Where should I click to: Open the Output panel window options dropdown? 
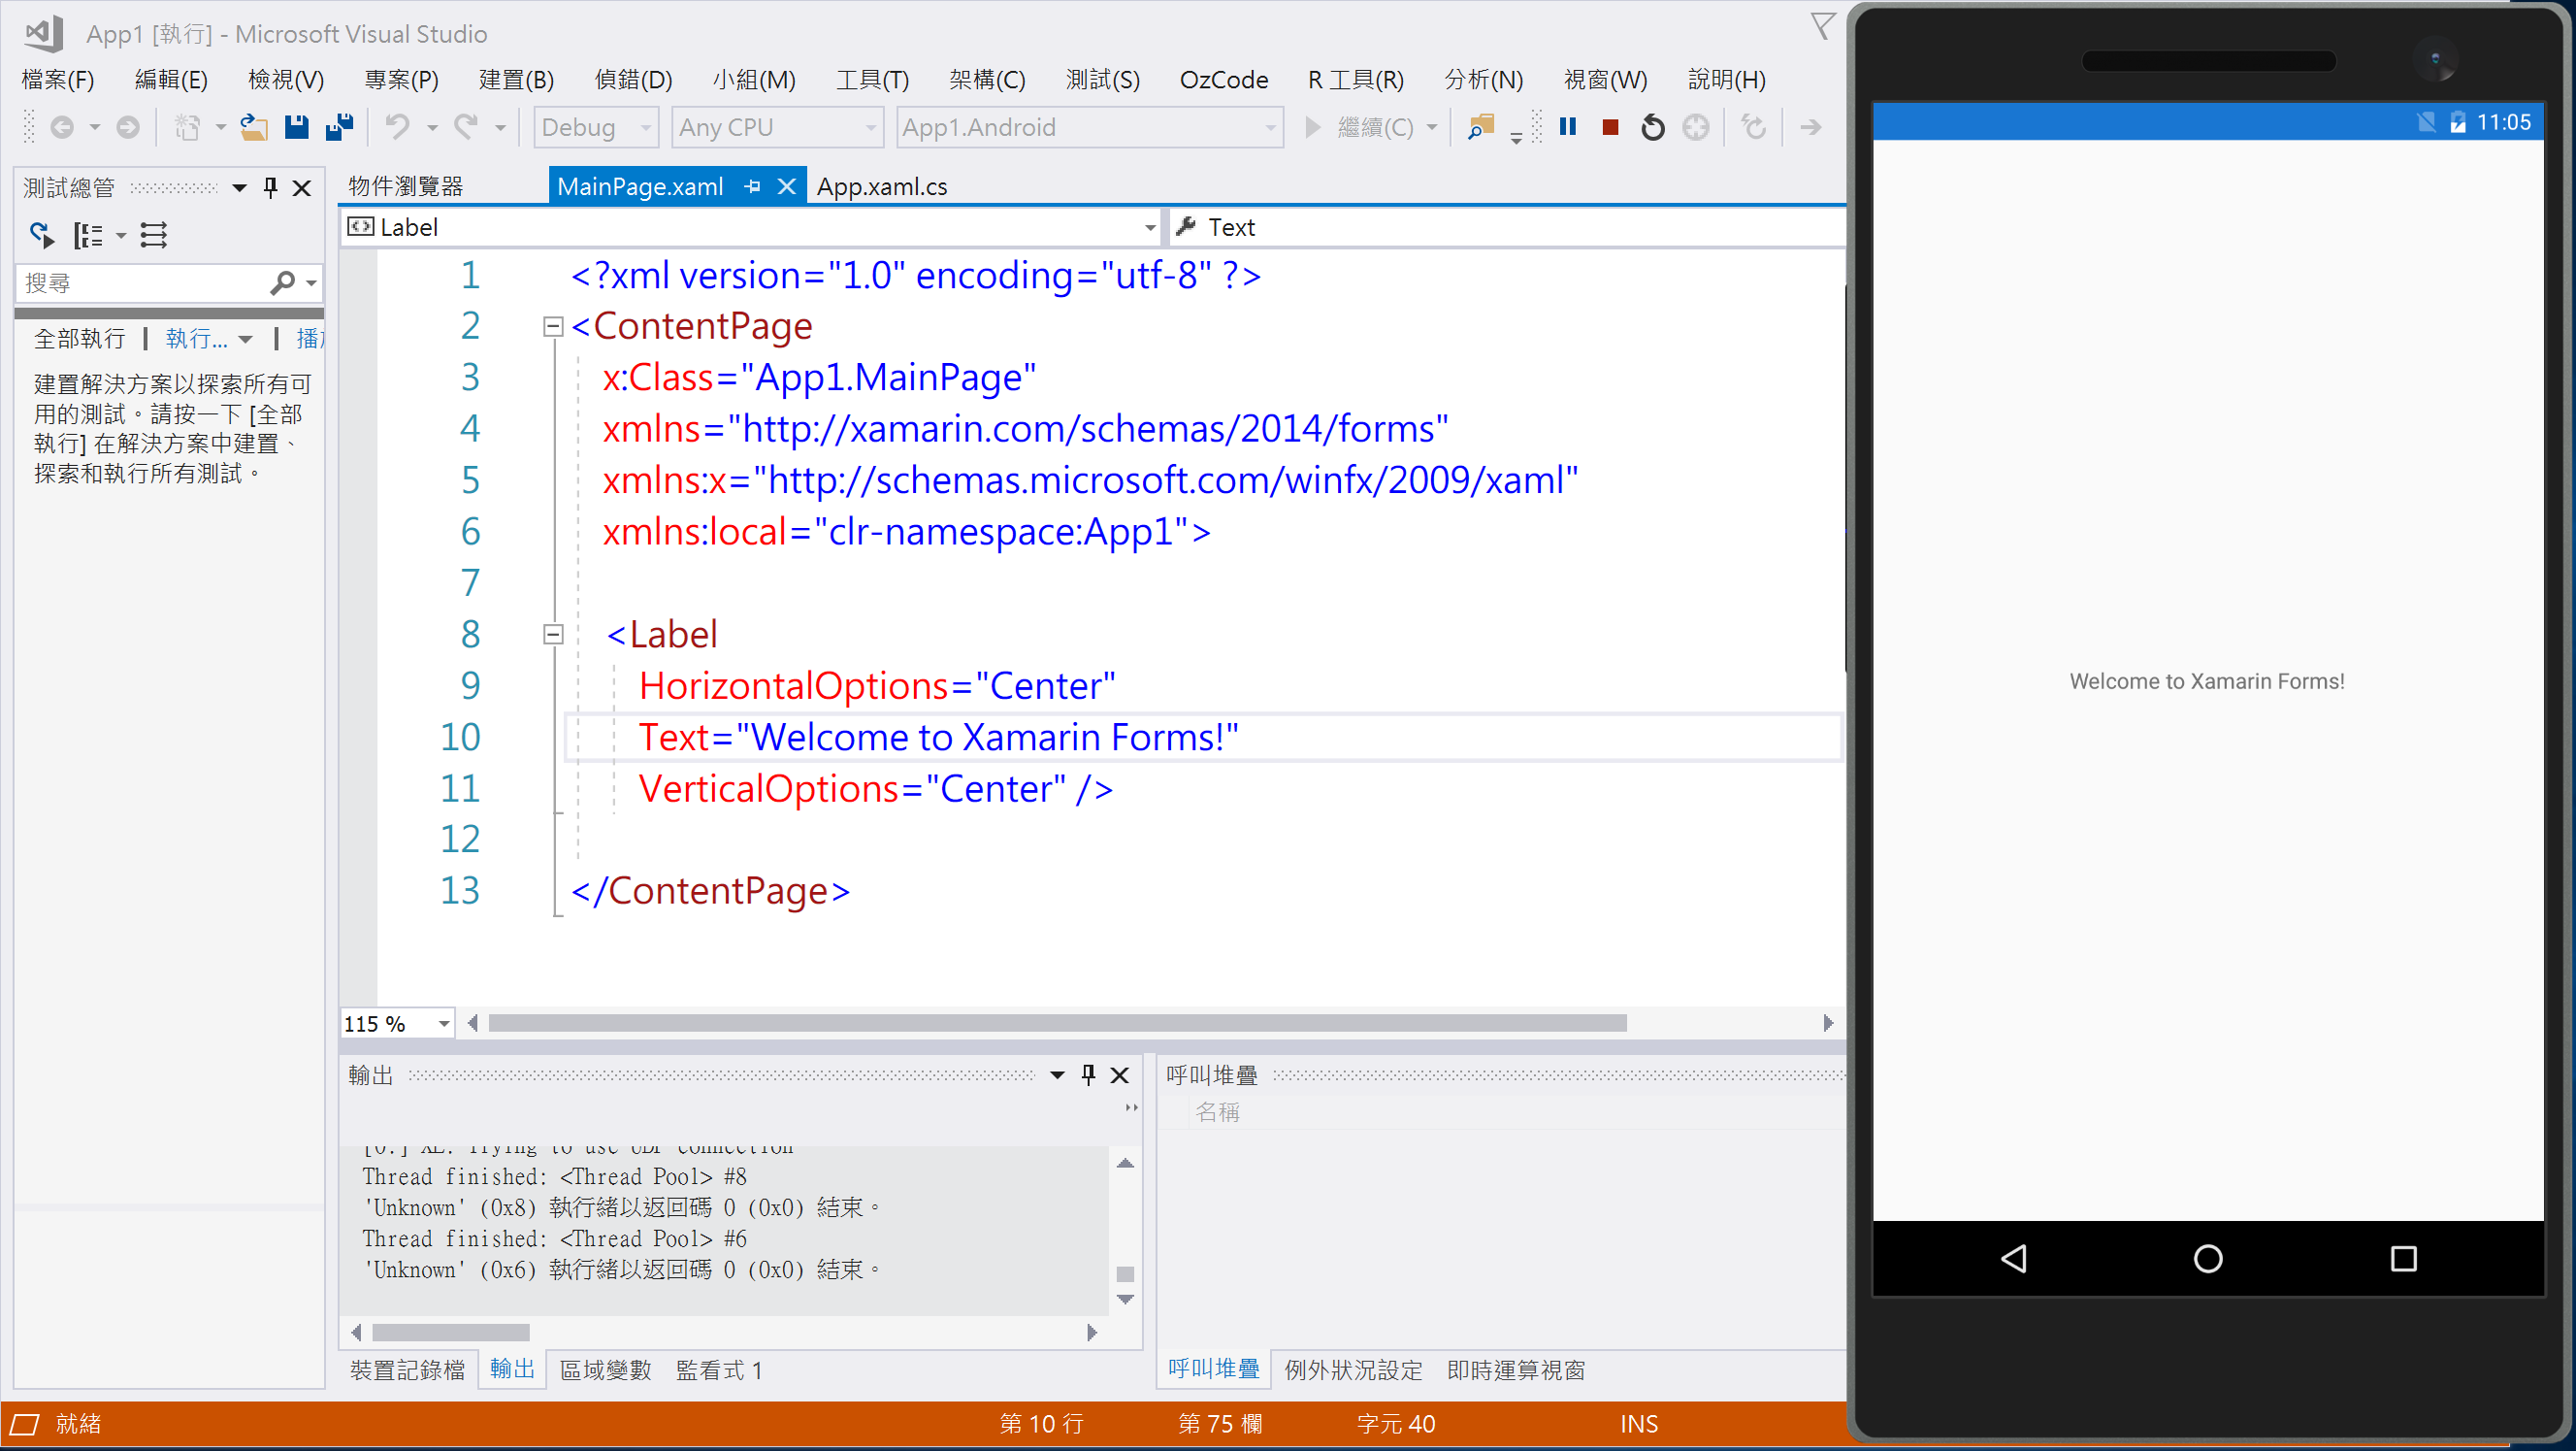pyautogui.click(x=1057, y=1075)
